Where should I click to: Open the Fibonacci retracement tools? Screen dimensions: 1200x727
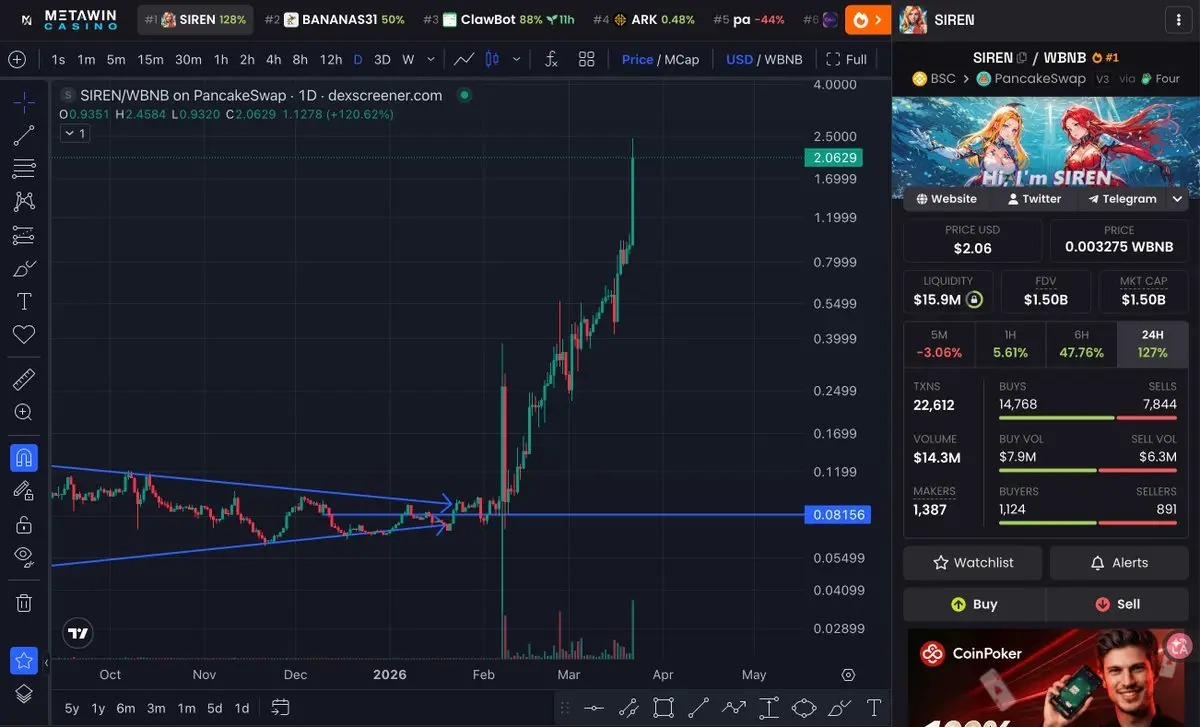[24, 168]
